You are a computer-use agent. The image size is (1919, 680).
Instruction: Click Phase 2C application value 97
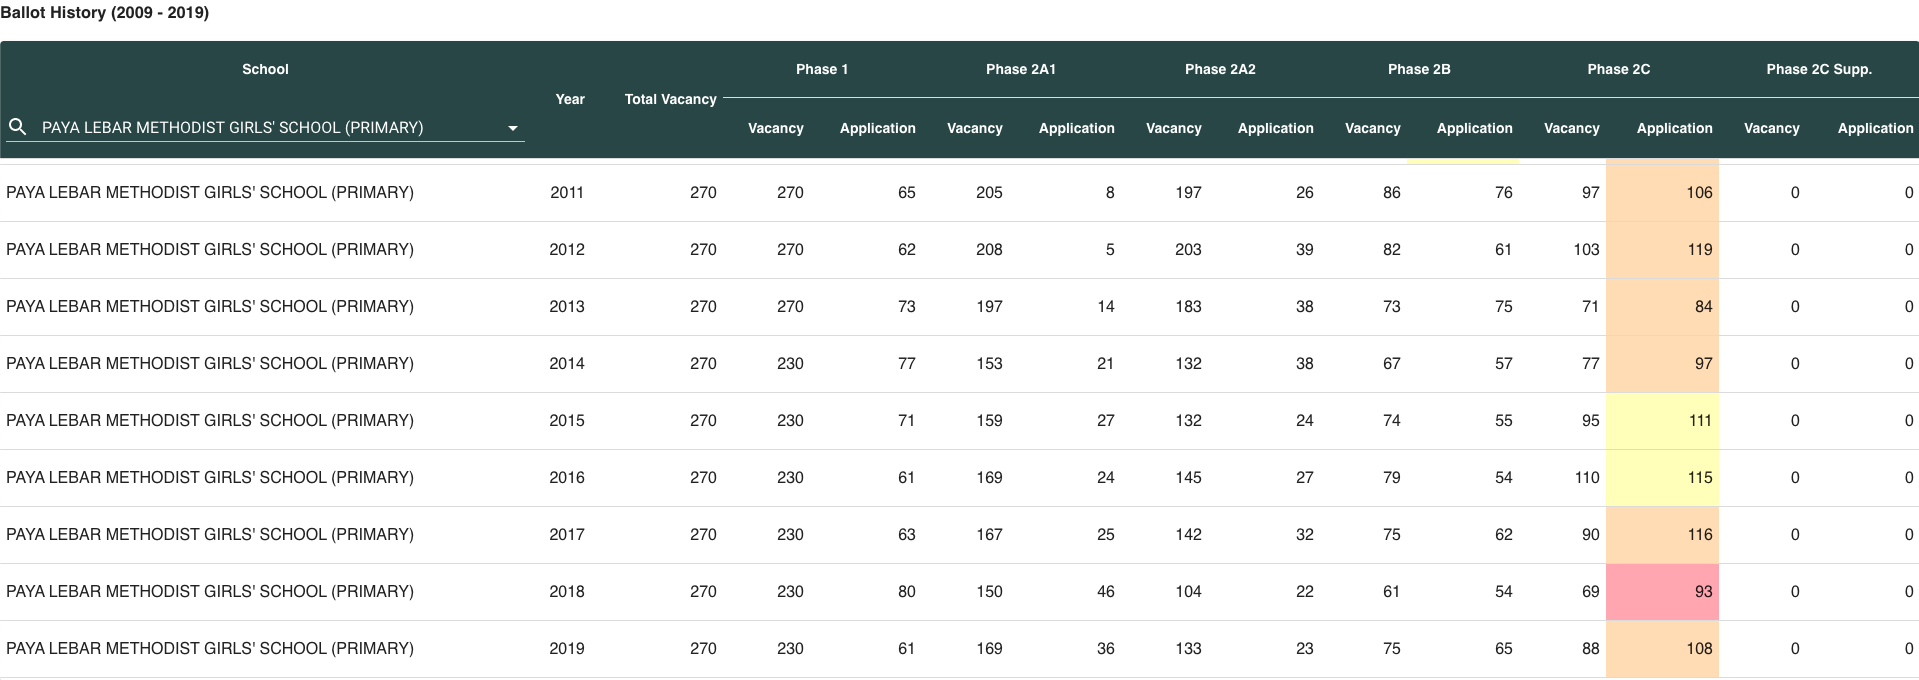tap(1704, 363)
